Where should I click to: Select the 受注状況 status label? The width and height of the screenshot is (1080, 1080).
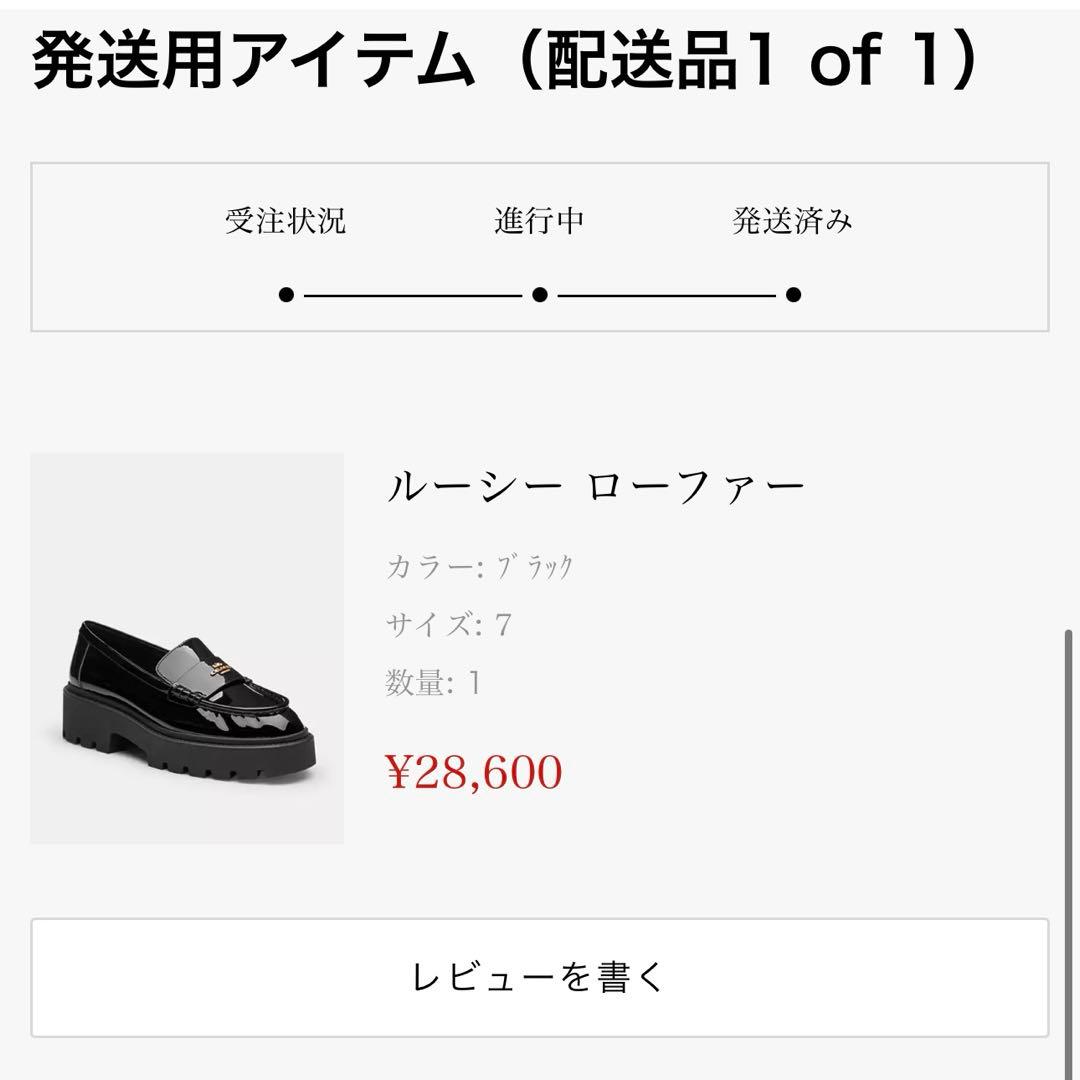288,221
